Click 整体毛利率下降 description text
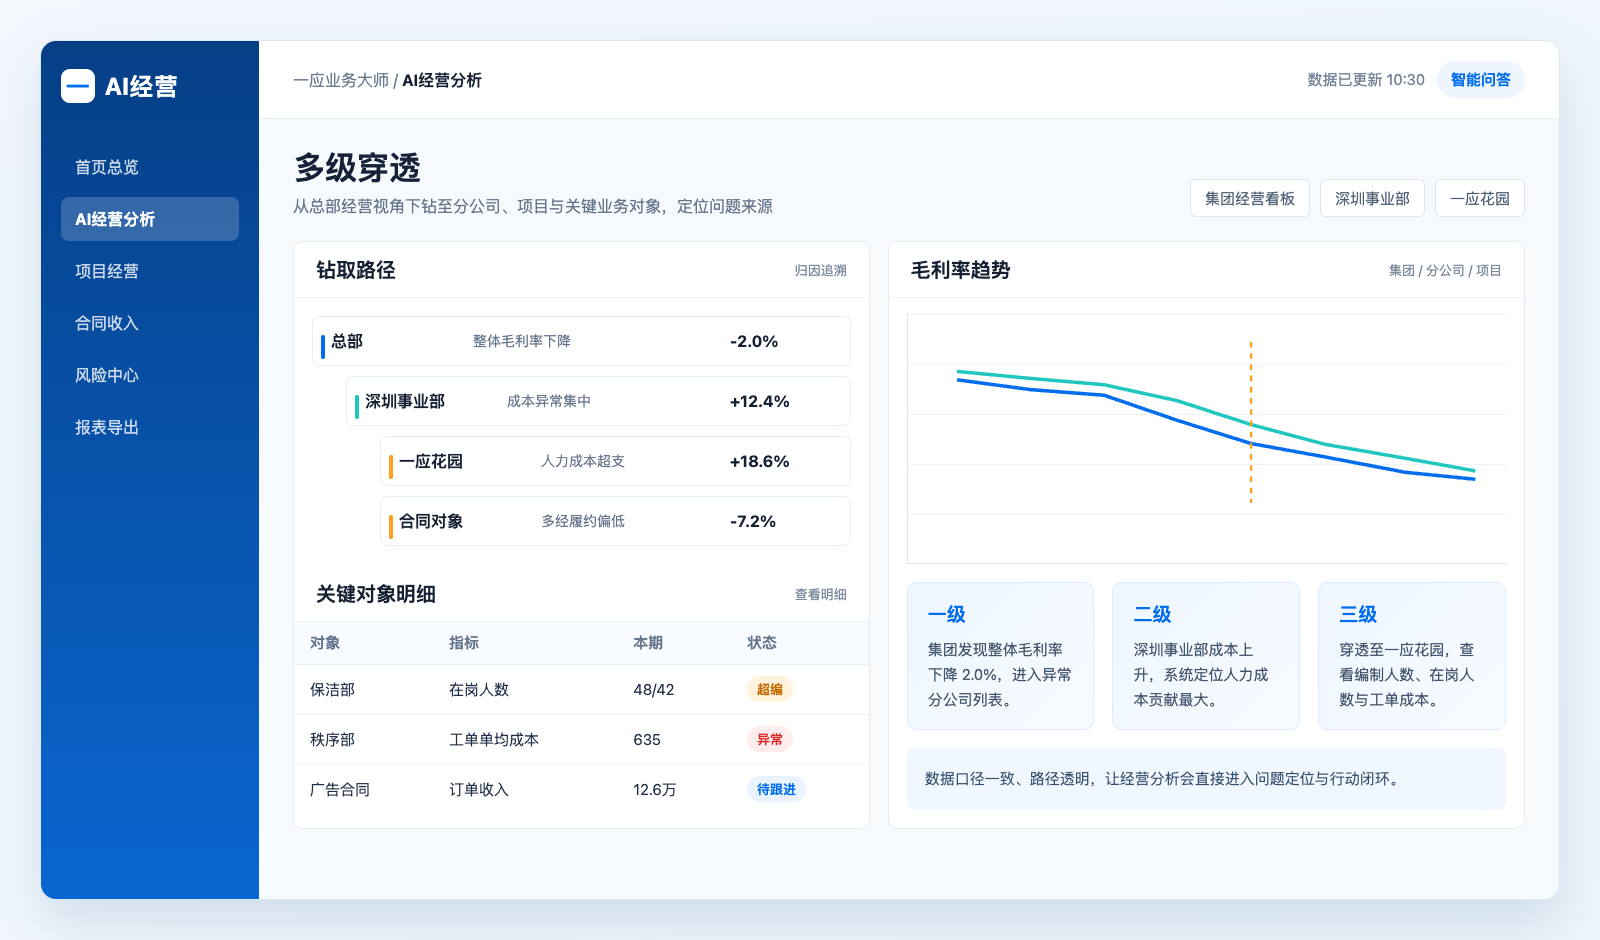1600x940 pixels. click(522, 341)
